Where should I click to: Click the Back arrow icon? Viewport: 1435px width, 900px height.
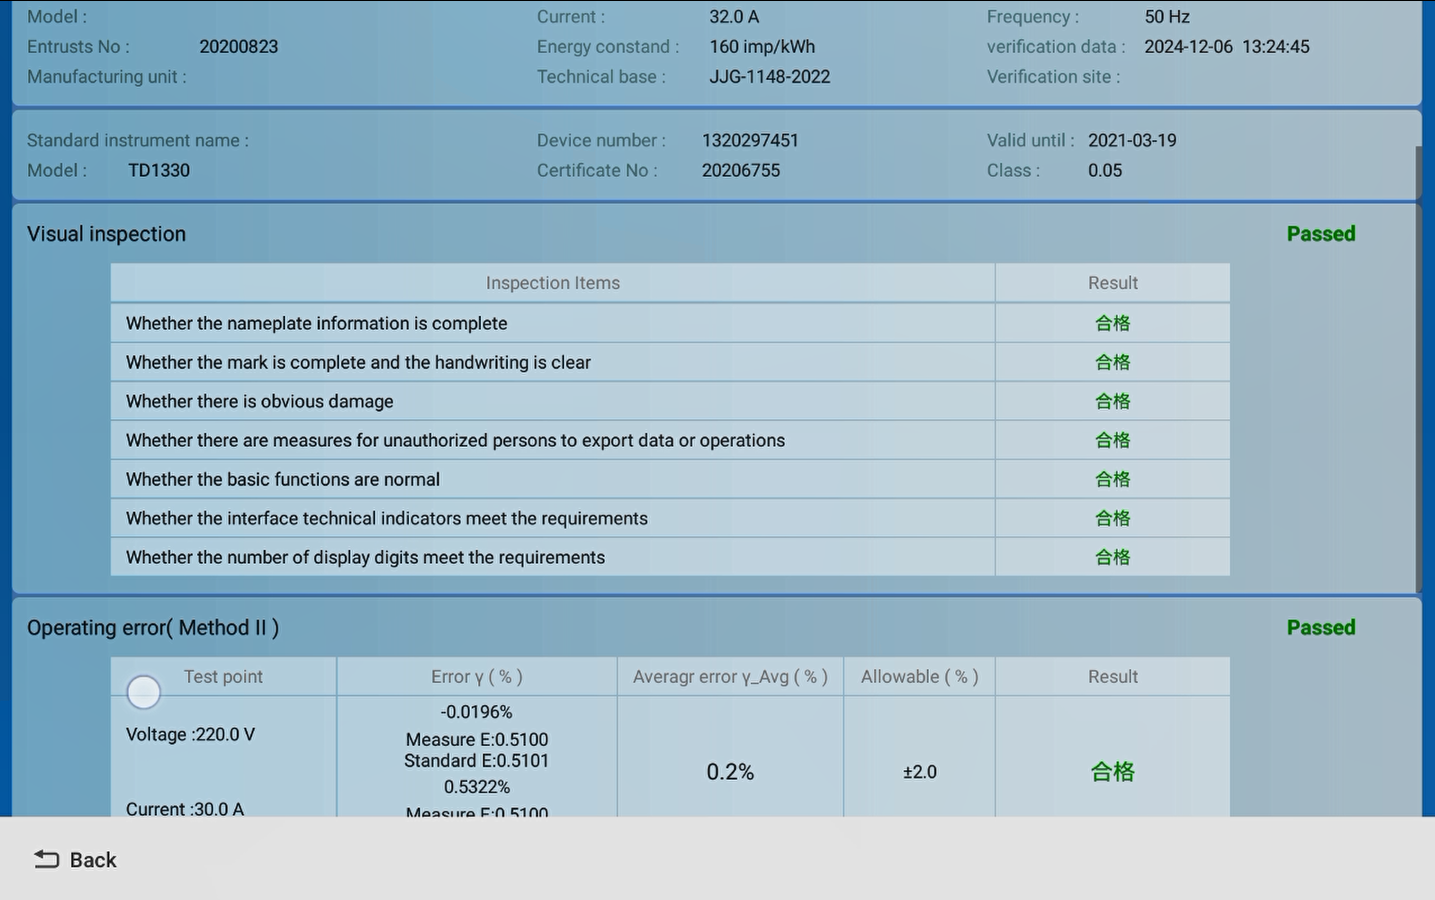[x=46, y=859]
